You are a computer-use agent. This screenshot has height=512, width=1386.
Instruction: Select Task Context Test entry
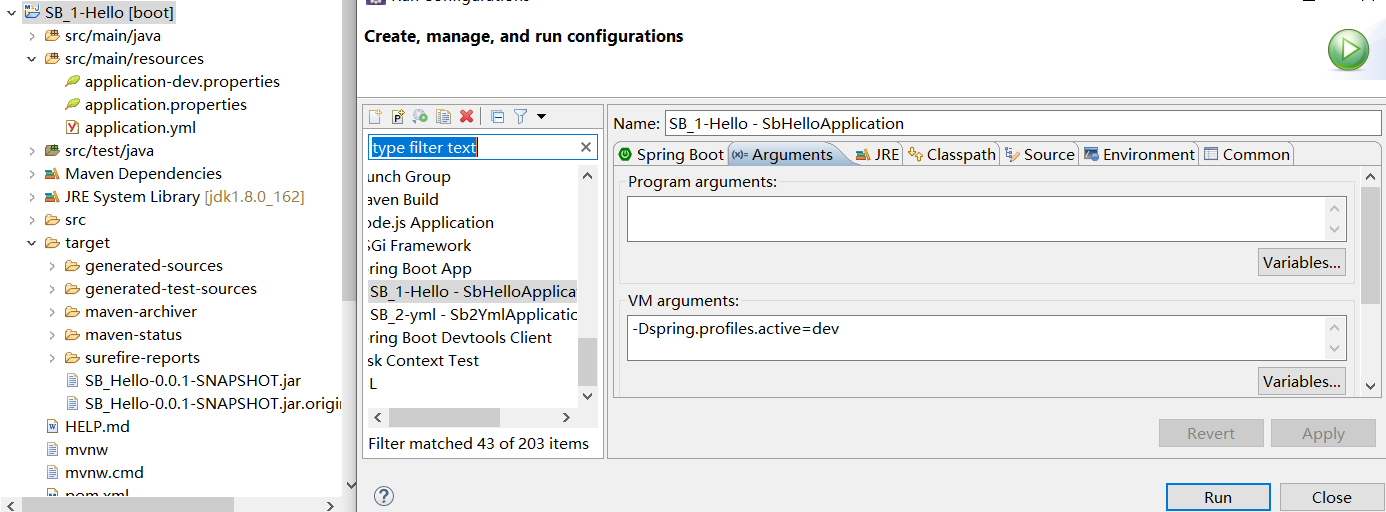pyautogui.click(x=424, y=360)
